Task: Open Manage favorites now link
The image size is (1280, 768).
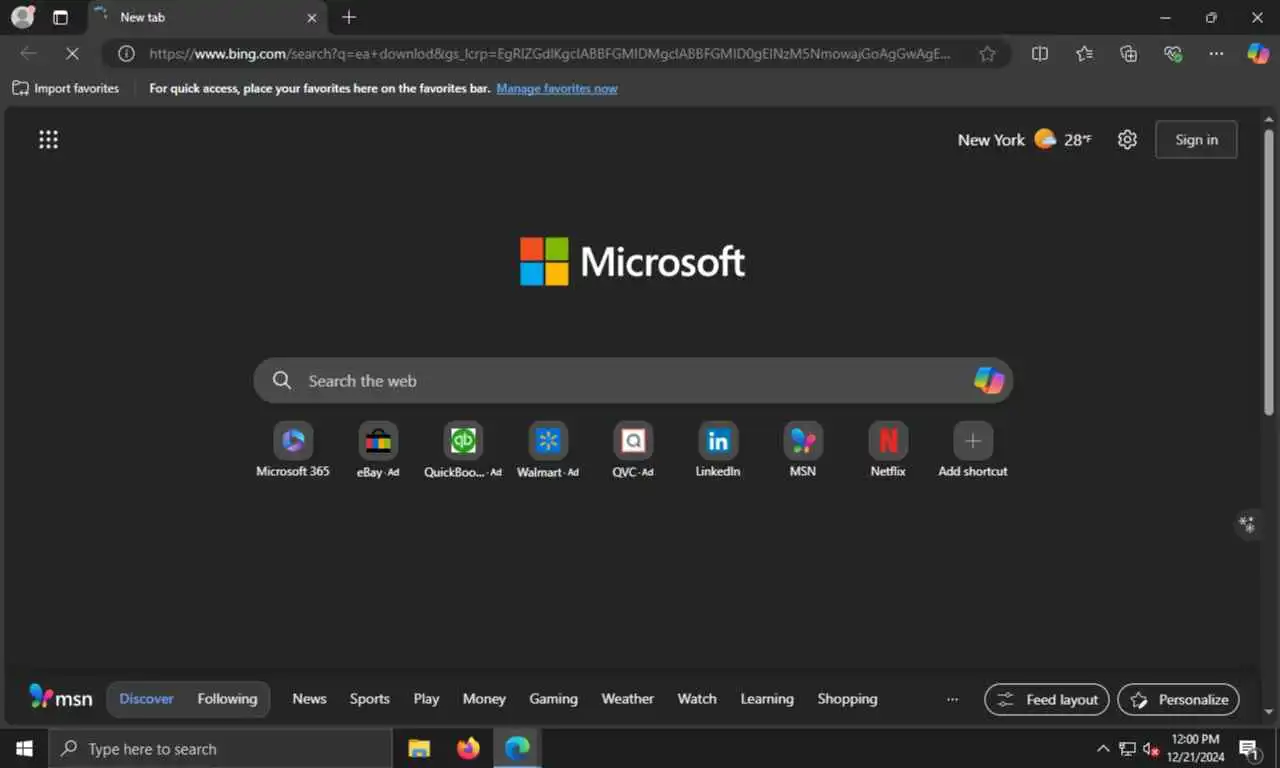Action: point(557,88)
